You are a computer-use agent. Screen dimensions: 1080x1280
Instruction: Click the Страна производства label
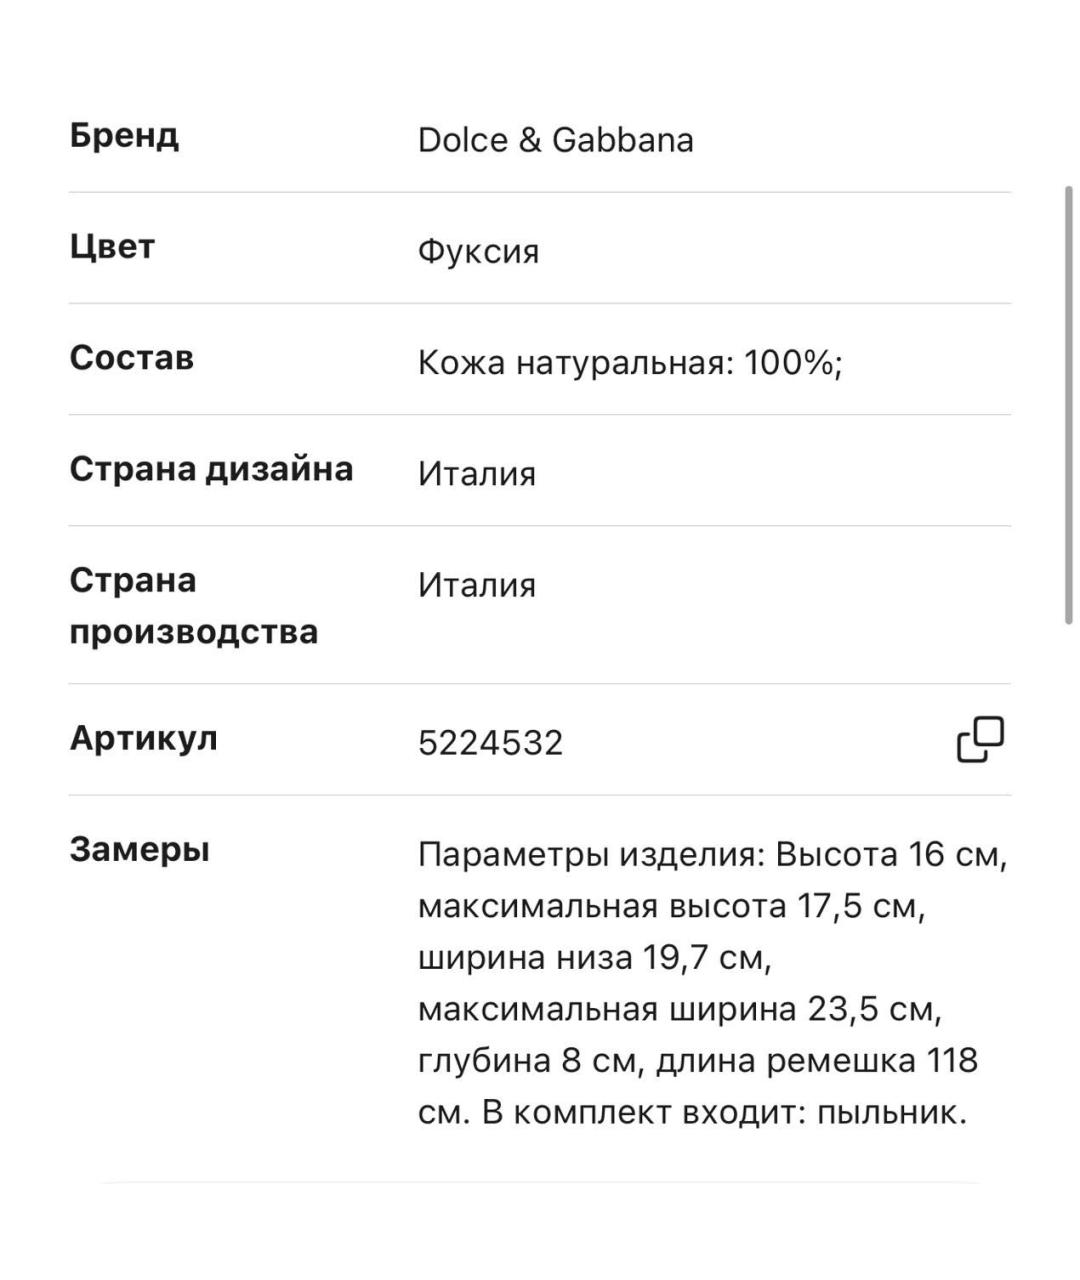(194, 606)
